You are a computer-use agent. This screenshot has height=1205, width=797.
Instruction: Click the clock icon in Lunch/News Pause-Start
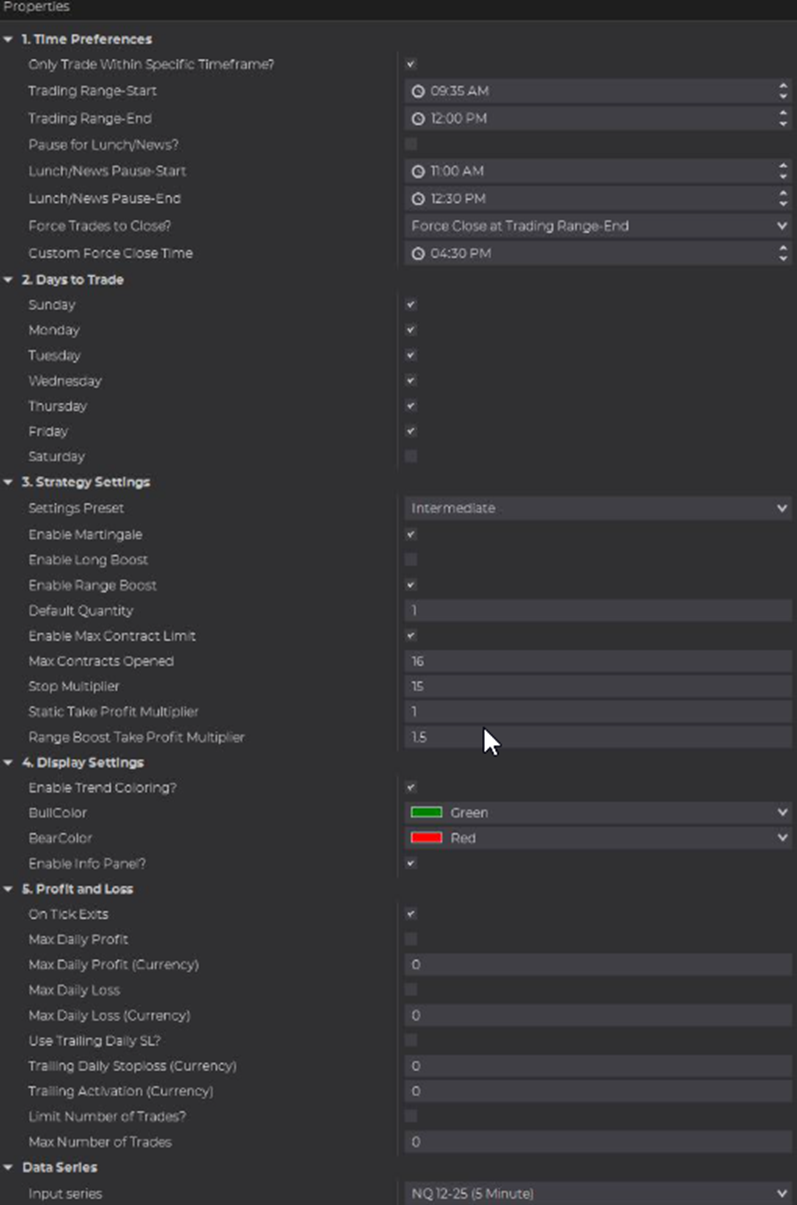[418, 171]
